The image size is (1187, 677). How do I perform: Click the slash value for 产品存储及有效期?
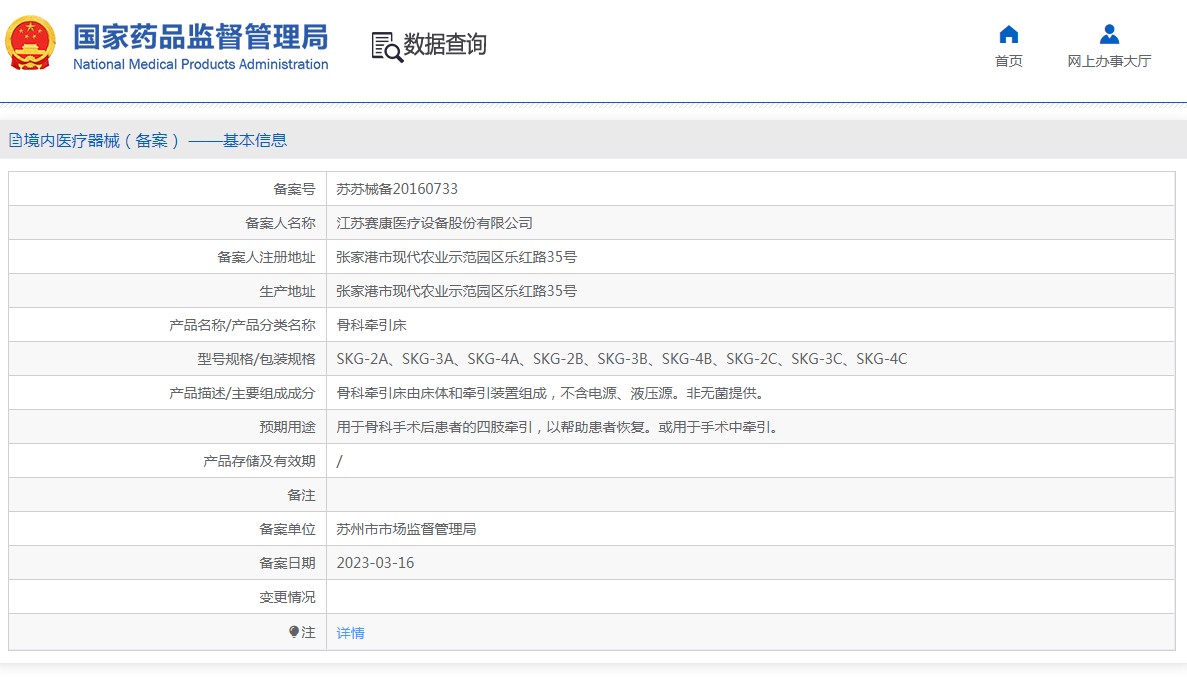pos(339,461)
